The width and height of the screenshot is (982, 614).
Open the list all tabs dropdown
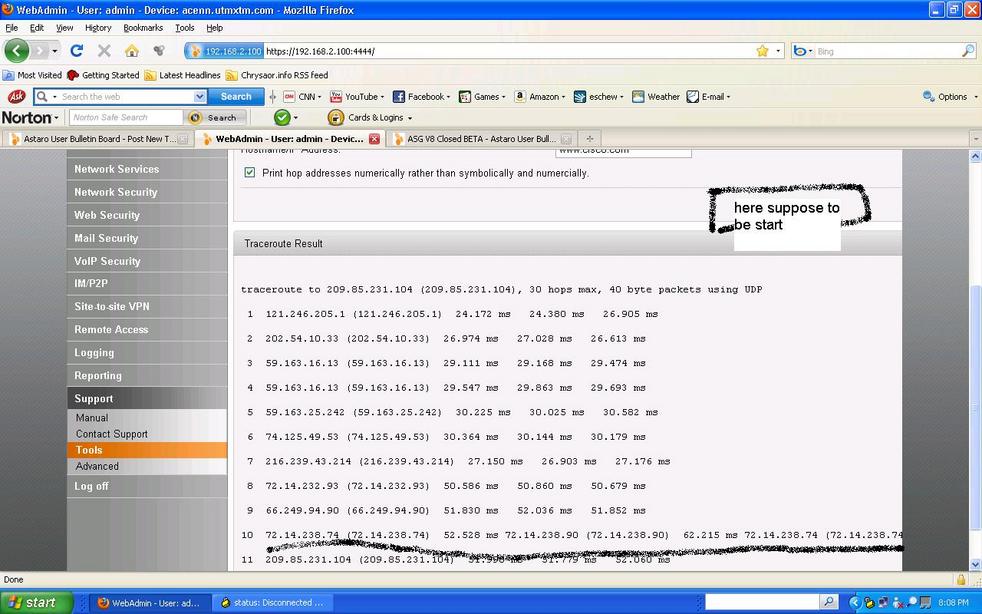point(975,138)
